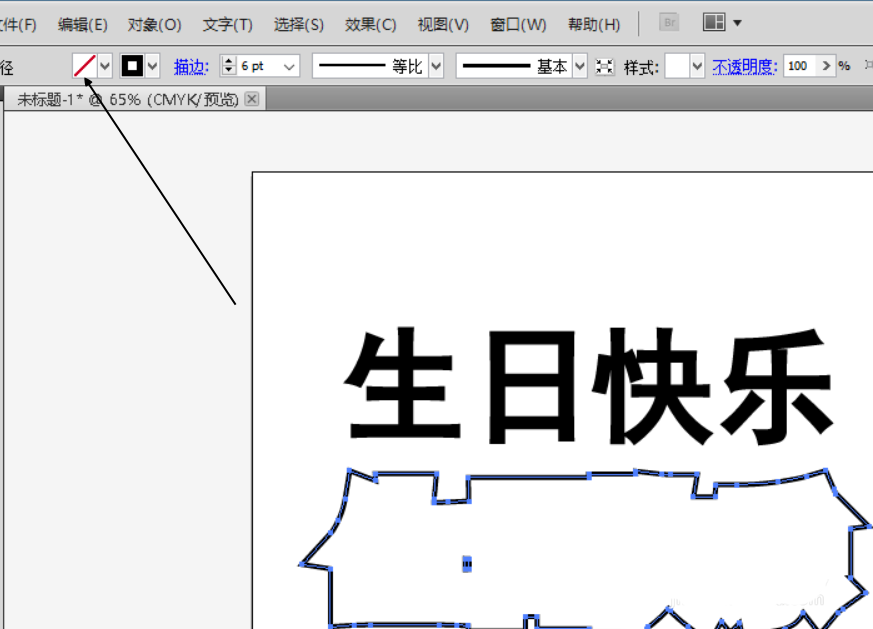This screenshot has width=873, height=629.
Task: Click the stroke weight stepper arrows
Action: 229,66
